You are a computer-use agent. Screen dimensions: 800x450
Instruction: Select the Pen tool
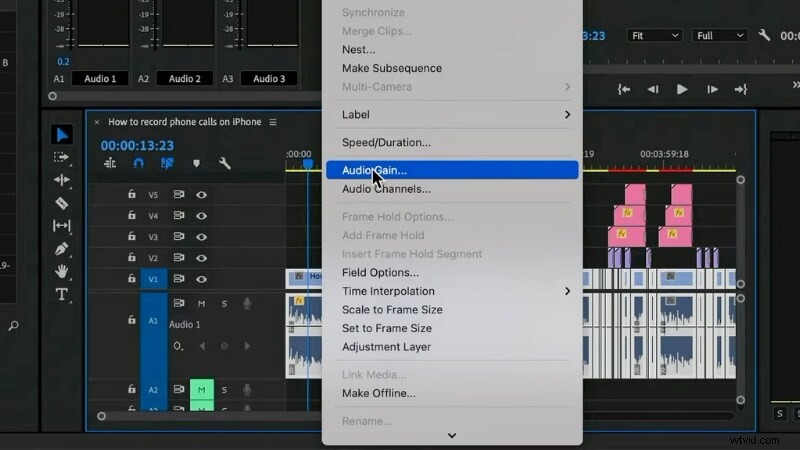click(x=61, y=248)
